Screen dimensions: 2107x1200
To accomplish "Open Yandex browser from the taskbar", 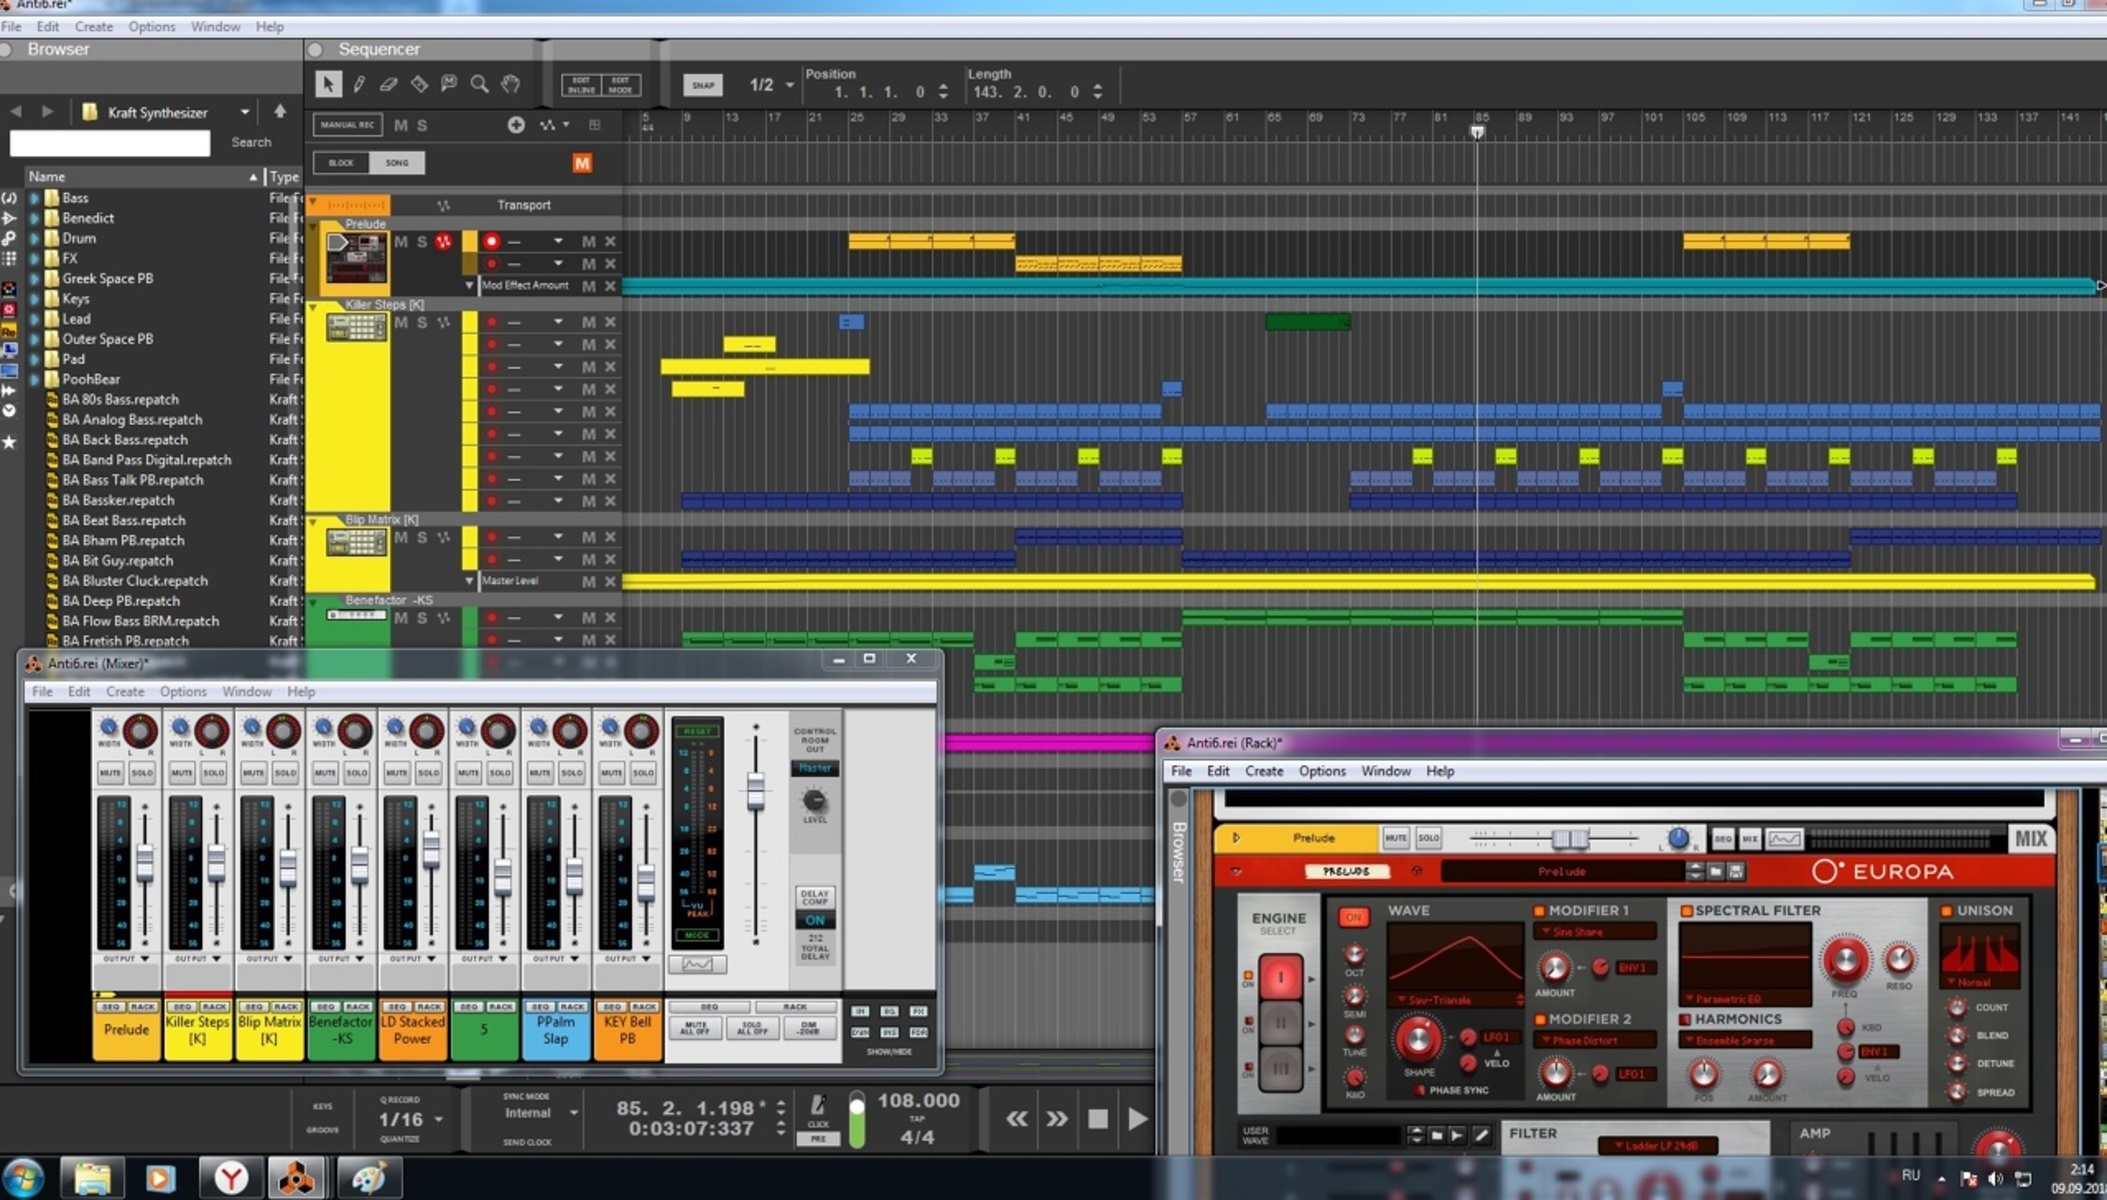I will [x=231, y=1177].
